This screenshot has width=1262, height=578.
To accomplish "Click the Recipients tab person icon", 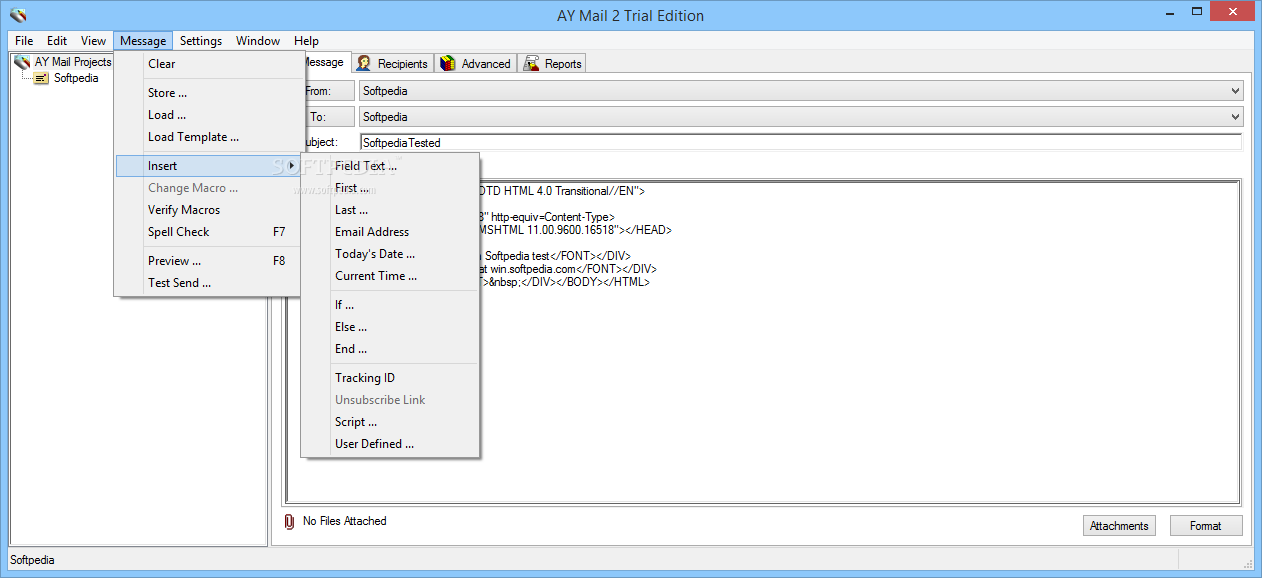I will pos(365,63).
